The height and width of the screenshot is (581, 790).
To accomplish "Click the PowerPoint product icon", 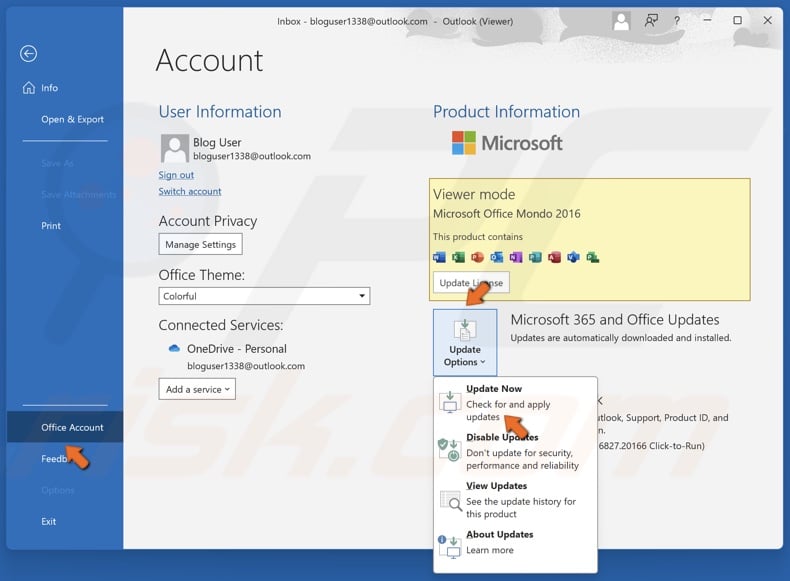I will [x=477, y=257].
